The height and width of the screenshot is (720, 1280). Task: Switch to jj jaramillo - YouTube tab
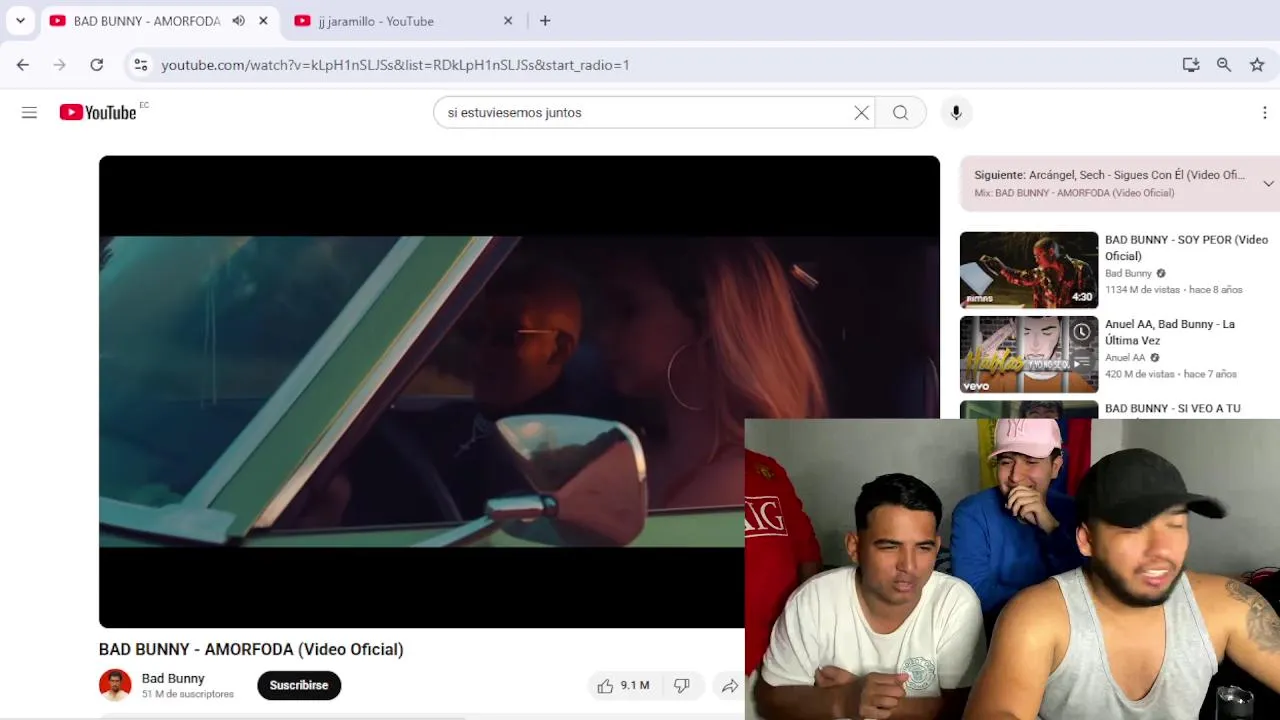click(403, 21)
